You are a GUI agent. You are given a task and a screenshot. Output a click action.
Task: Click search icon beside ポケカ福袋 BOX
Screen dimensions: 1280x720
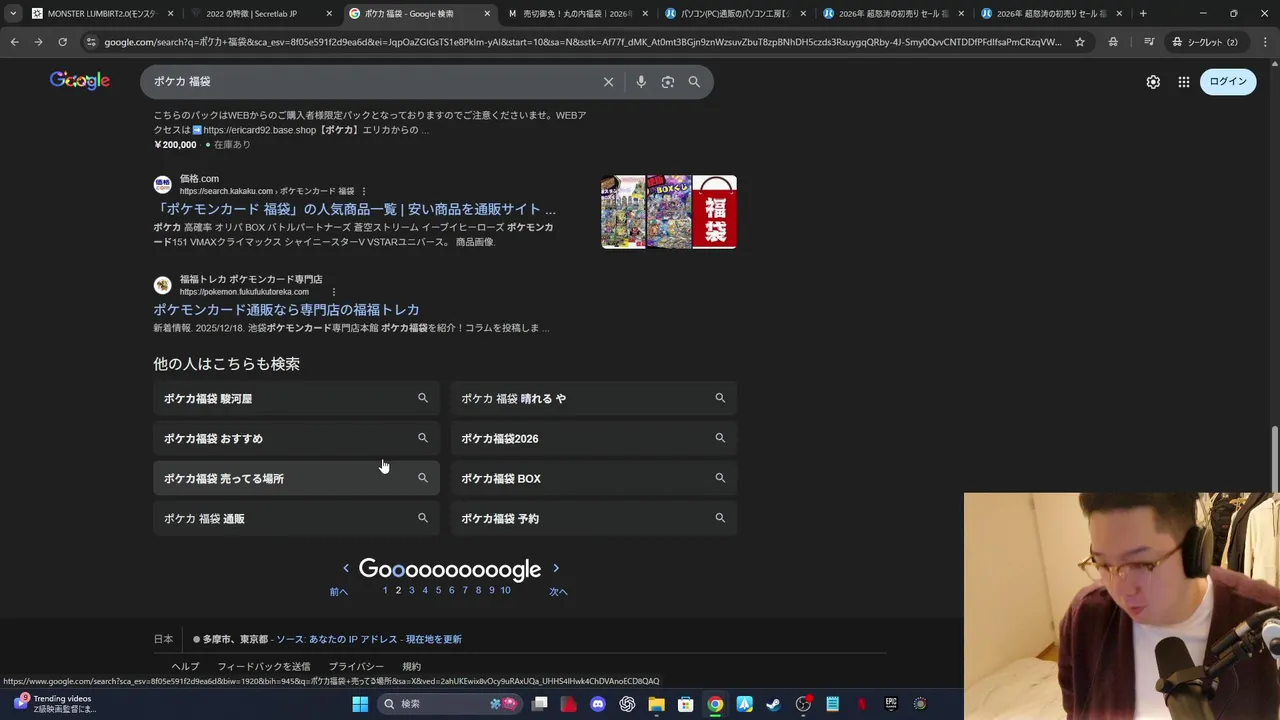tap(720, 478)
